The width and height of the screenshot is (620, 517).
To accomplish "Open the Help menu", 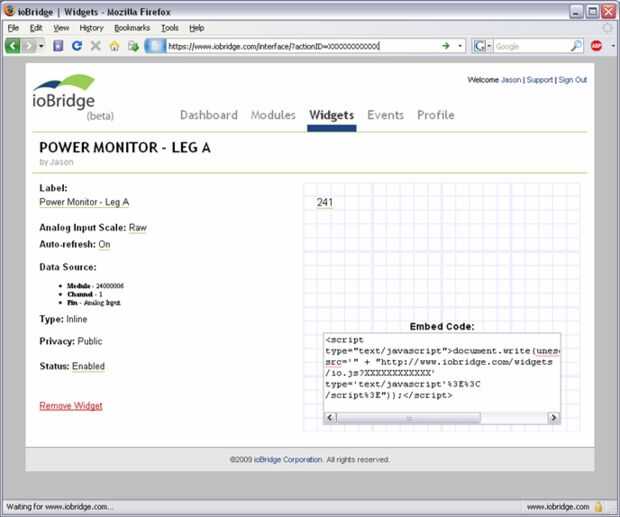I will [197, 28].
